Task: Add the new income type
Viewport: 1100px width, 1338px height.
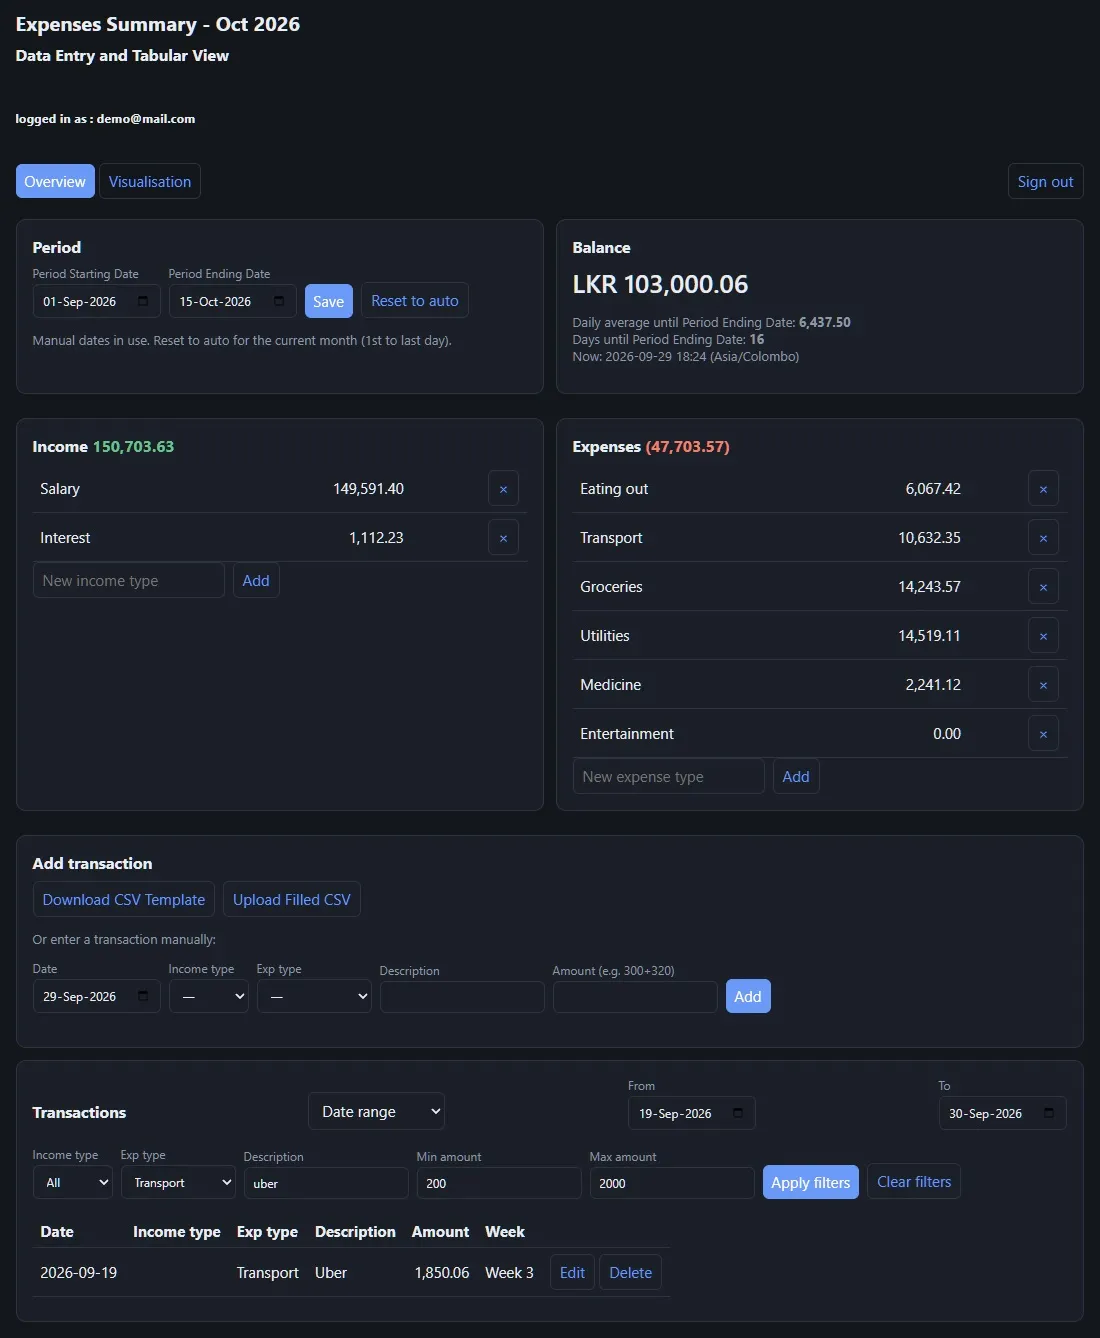Action: click(256, 581)
